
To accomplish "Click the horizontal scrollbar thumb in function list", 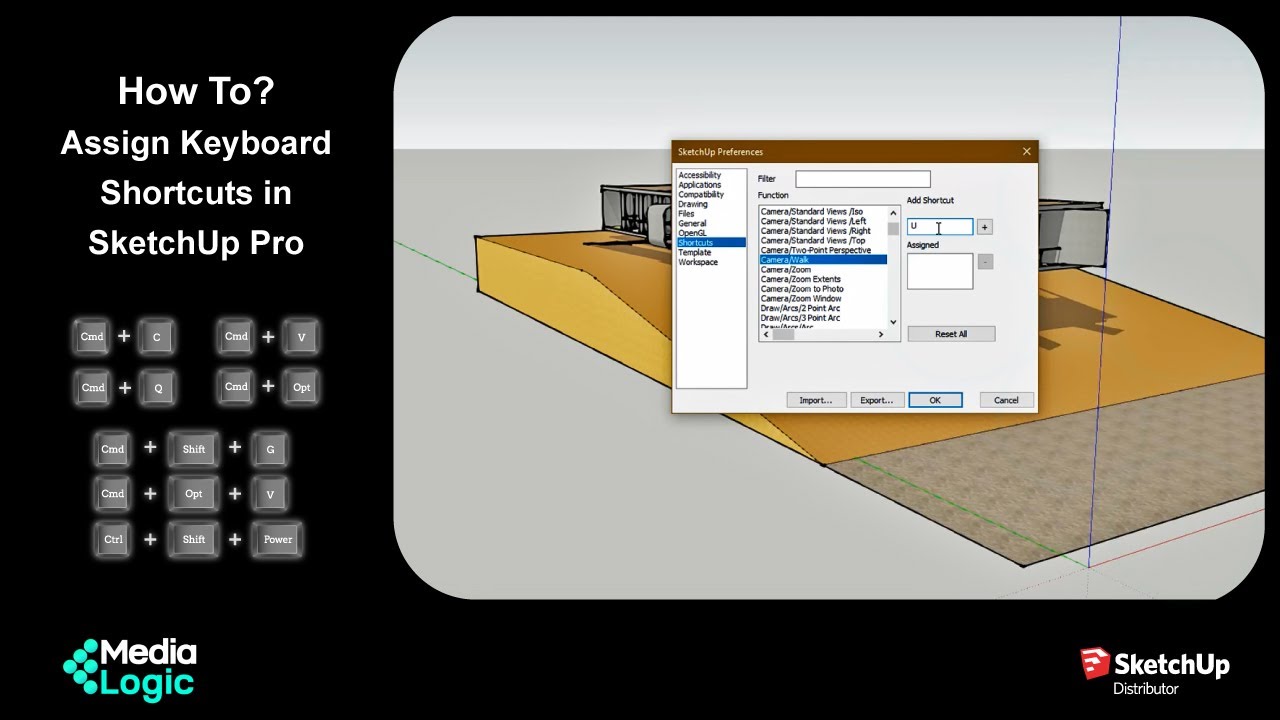I will point(783,335).
